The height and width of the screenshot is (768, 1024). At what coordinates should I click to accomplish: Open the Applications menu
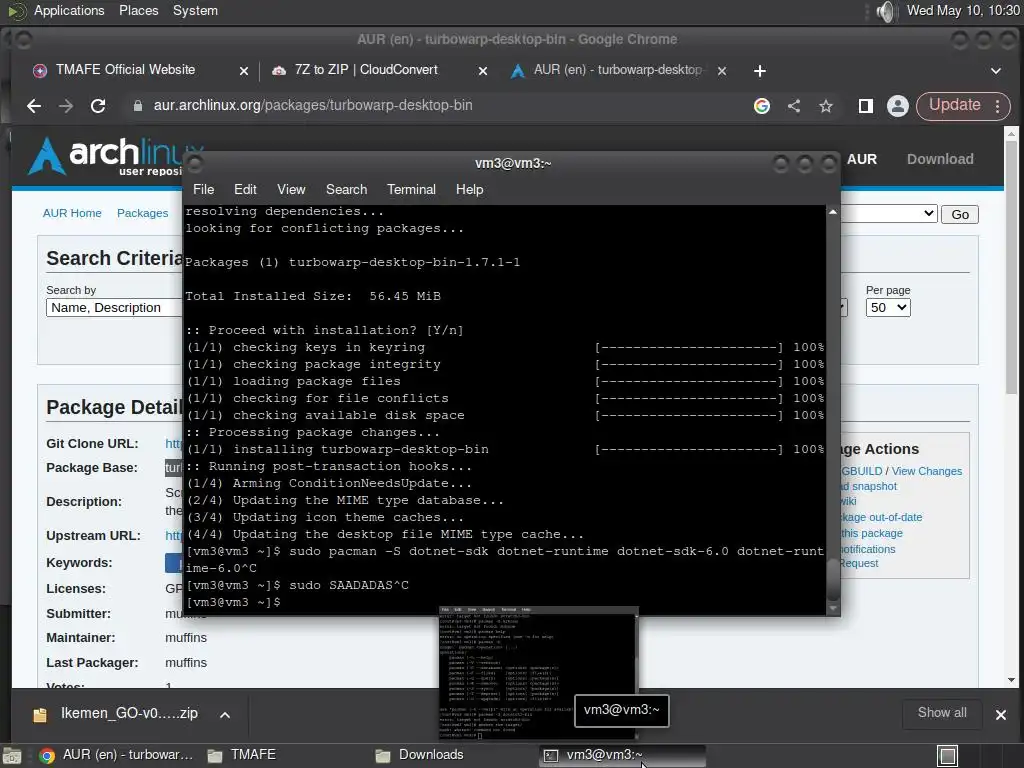69,10
